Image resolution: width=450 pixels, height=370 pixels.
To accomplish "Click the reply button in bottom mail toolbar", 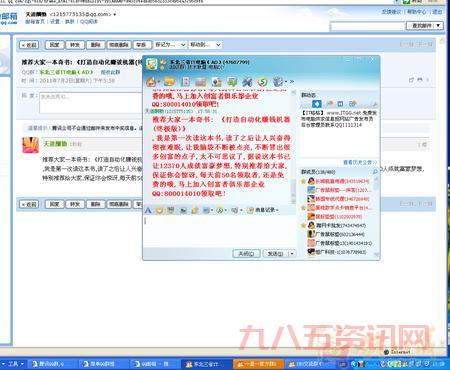I will 54,204.
